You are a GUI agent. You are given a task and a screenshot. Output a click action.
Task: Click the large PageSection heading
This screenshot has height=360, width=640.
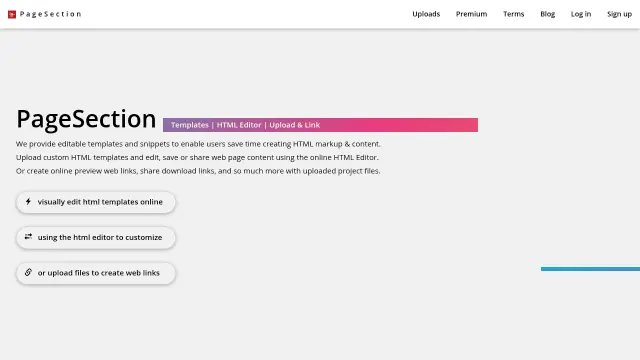86,119
